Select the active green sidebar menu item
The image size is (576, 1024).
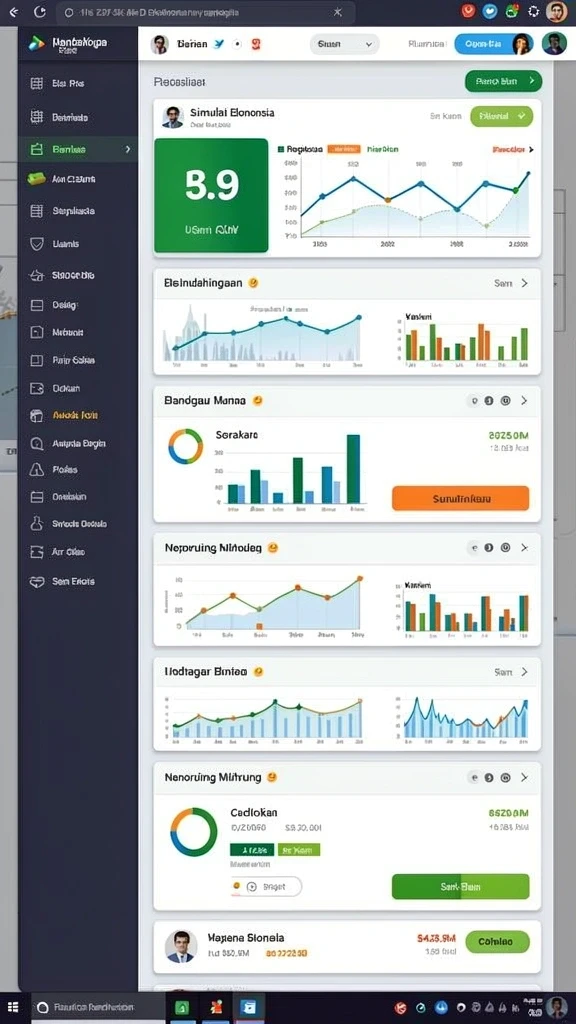78,149
